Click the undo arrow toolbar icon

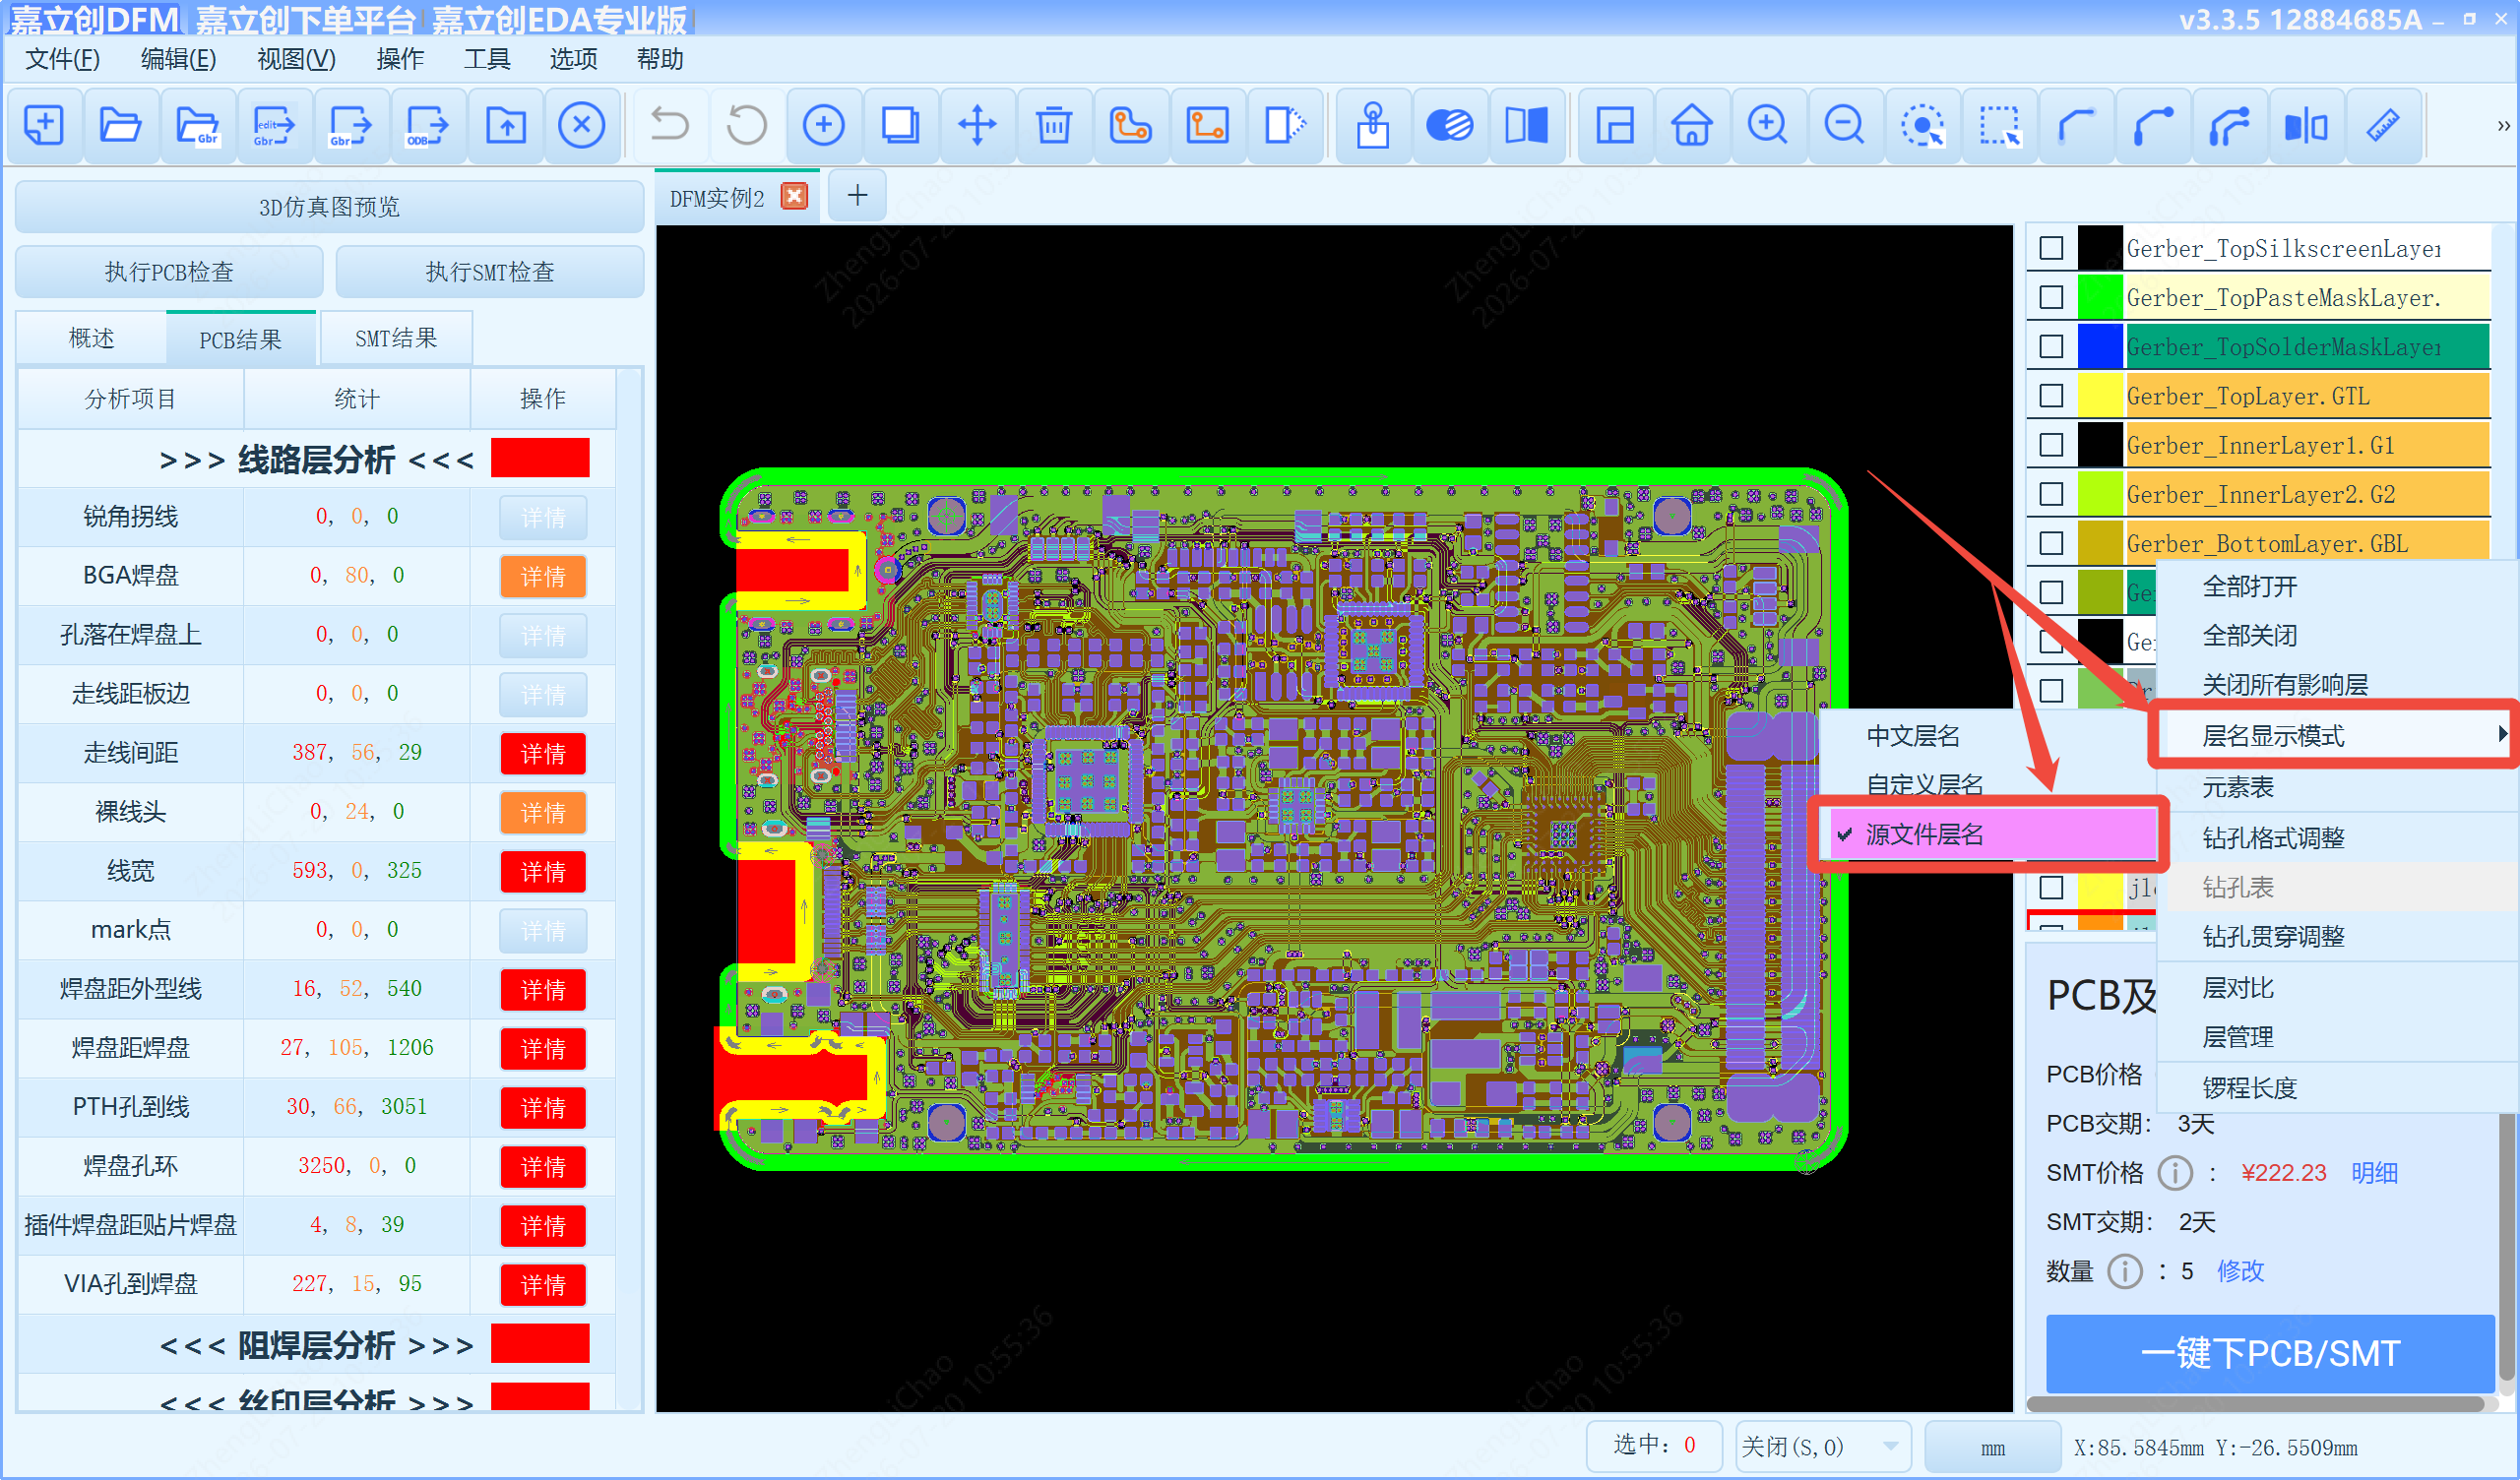tap(669, 125)
